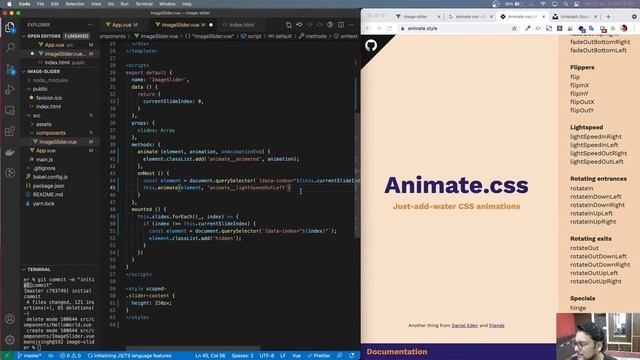The width and height of the screenshot is (640, 360).
Task: Open a new browser tab with plus icon
Action: click(x=608, y=17)
